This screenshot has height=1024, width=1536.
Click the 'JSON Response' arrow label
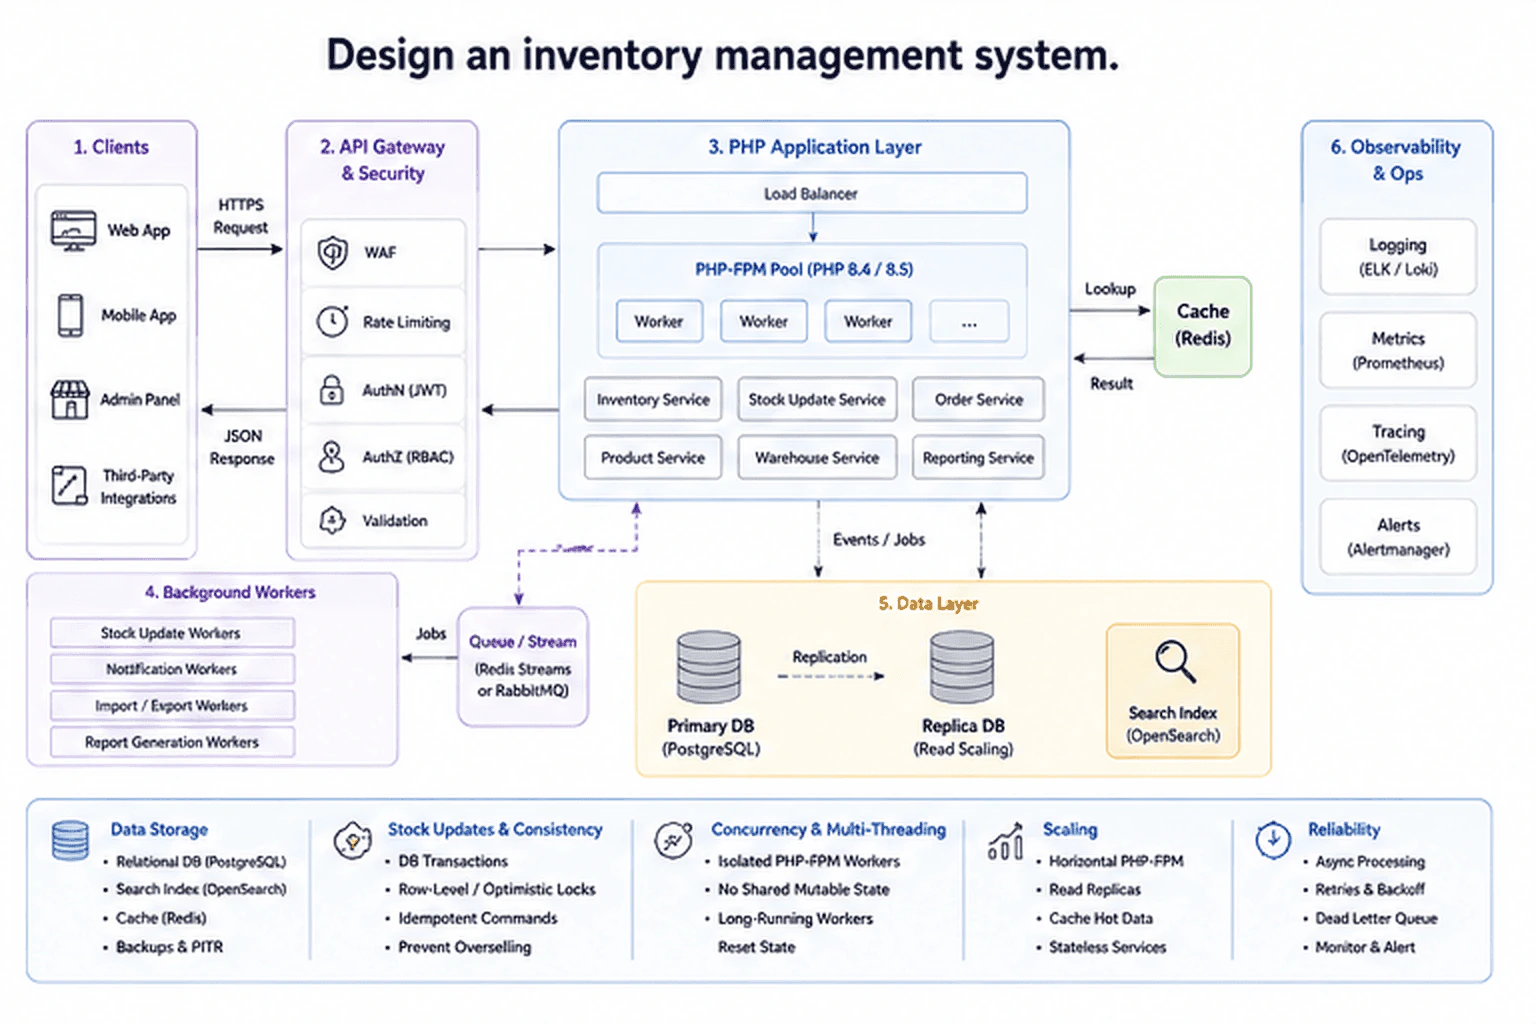click(x=242, y=447)
